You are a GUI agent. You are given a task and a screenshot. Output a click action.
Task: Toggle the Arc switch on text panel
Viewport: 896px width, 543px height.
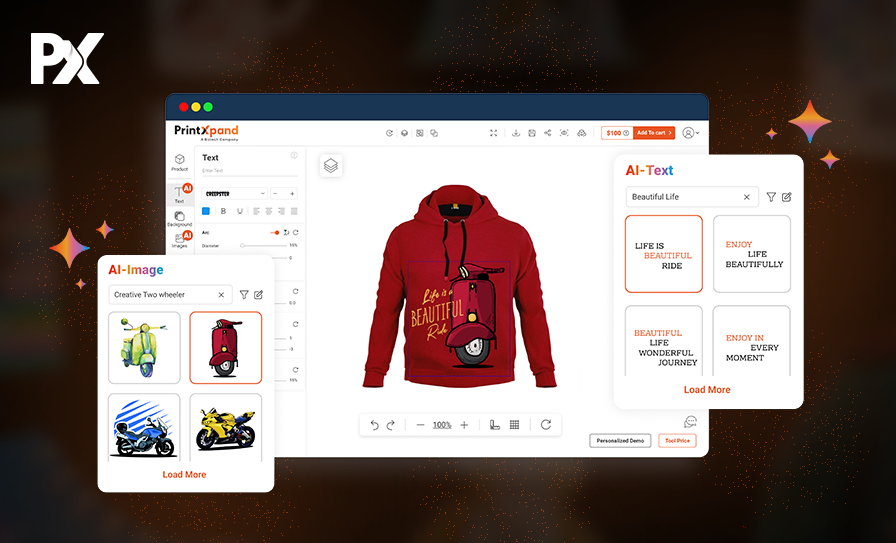(275, 232)
